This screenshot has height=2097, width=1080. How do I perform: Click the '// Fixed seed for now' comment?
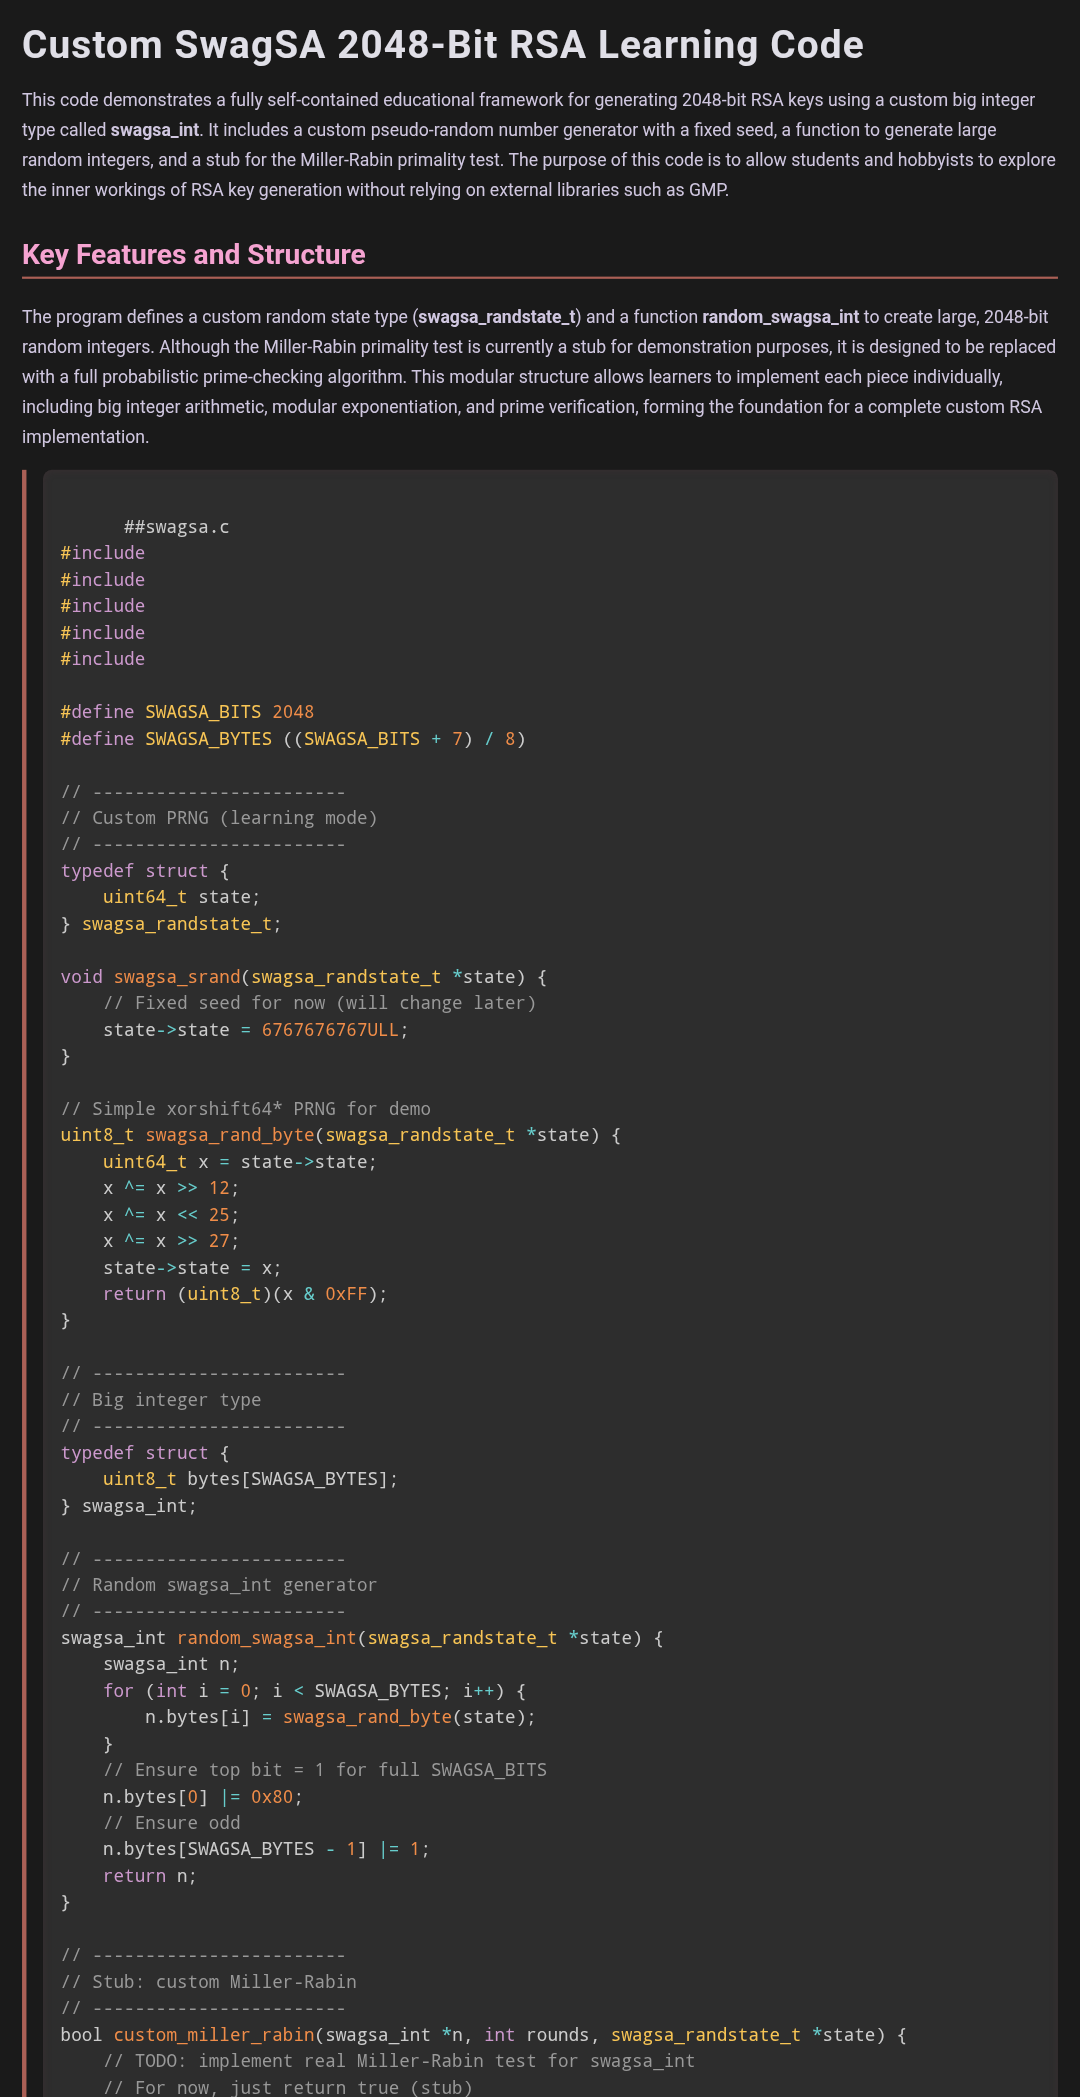[320, 1003]
